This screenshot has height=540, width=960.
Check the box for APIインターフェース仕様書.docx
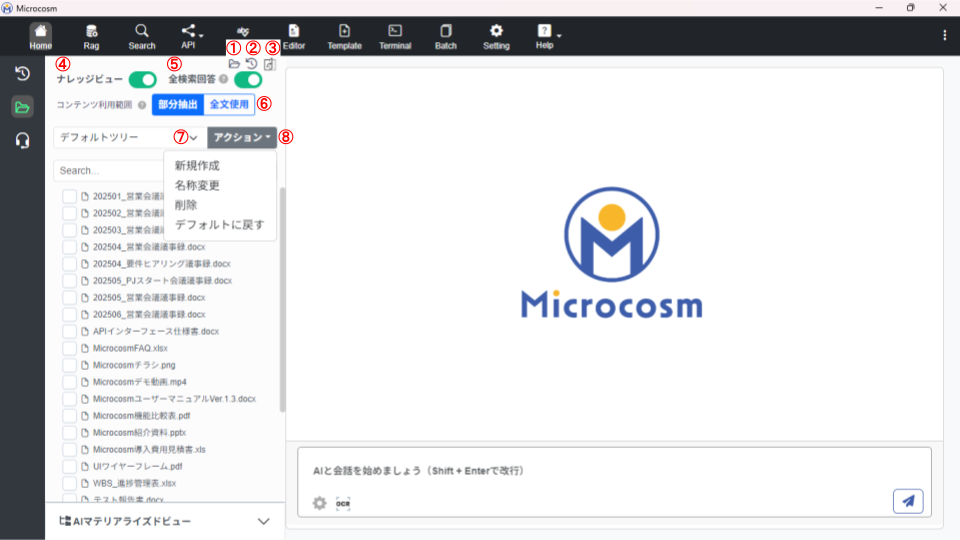click(x=70, y=331)
